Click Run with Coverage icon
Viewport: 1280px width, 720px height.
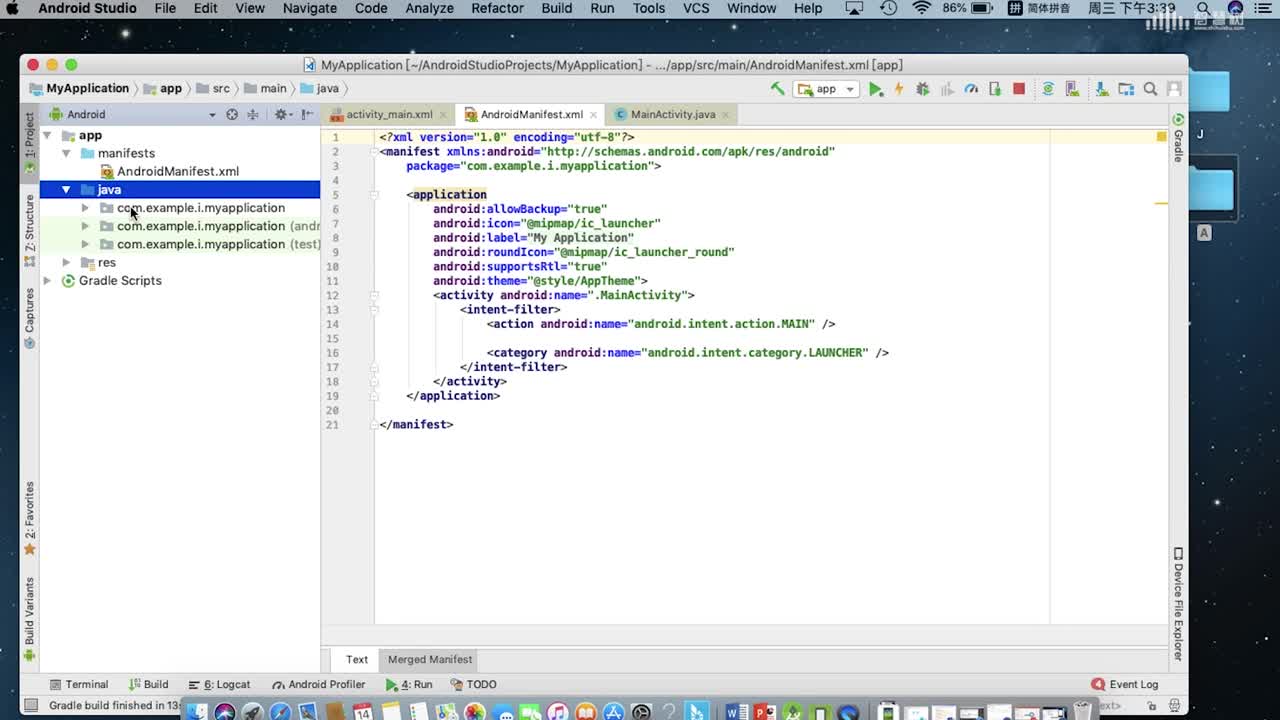(x=947, y=89)
